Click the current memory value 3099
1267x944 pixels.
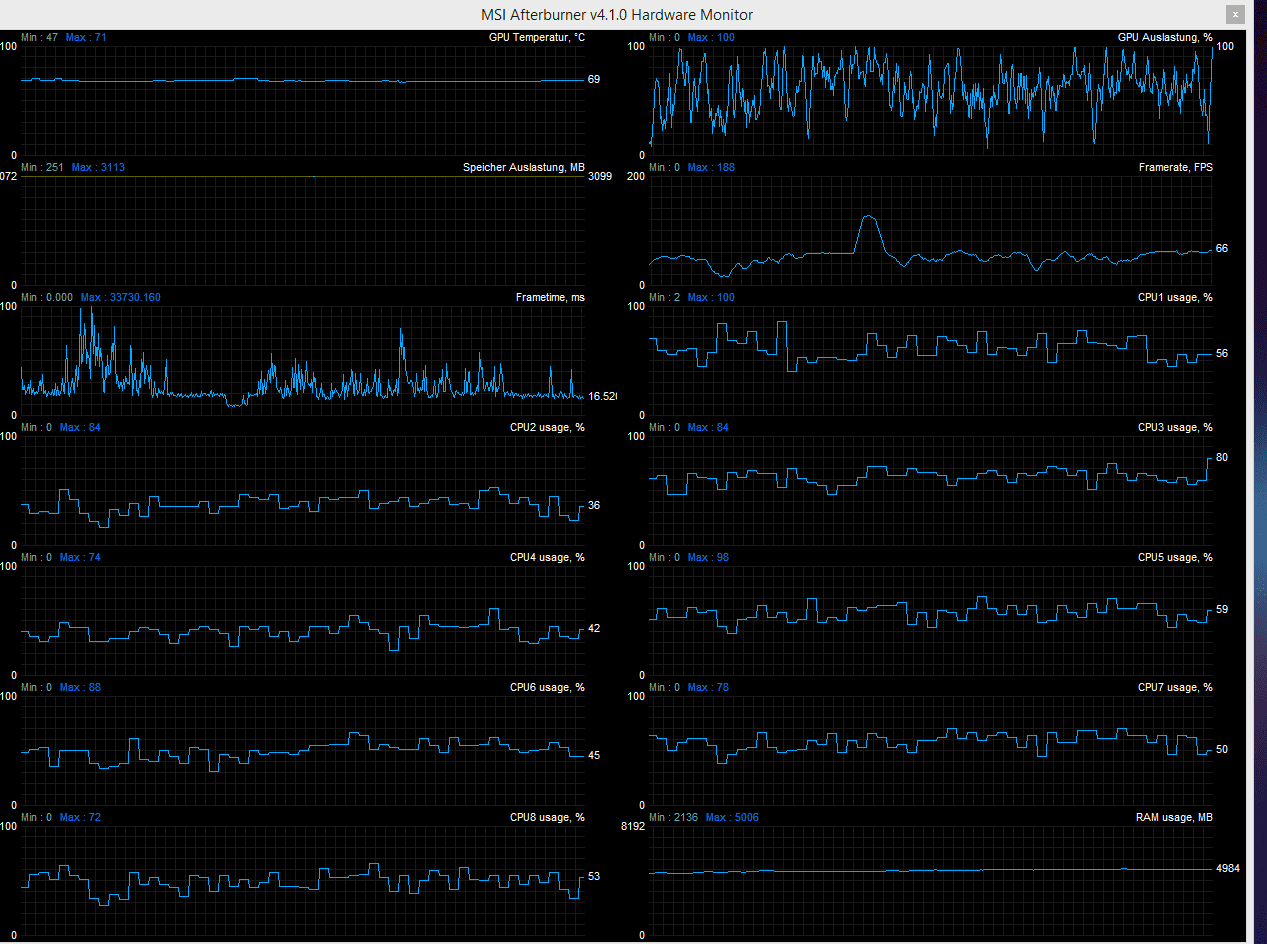click(x=600, y=177)
